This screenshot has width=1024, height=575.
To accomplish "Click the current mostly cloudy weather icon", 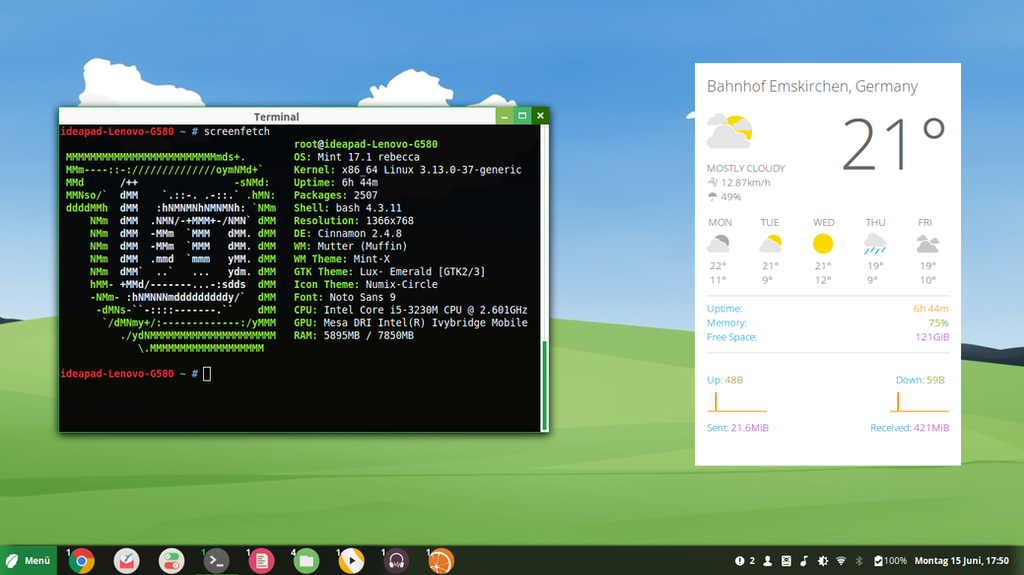I will point(729,131).
